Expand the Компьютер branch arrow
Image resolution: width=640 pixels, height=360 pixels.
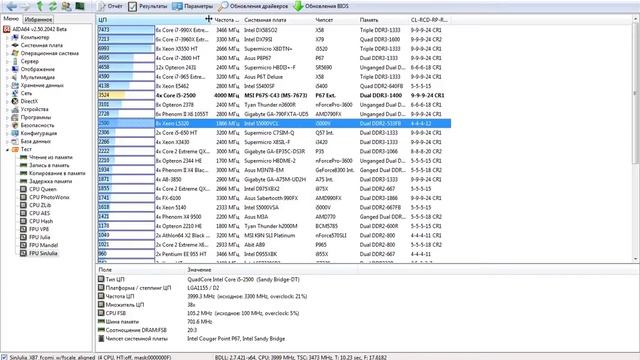coord(7,37)
